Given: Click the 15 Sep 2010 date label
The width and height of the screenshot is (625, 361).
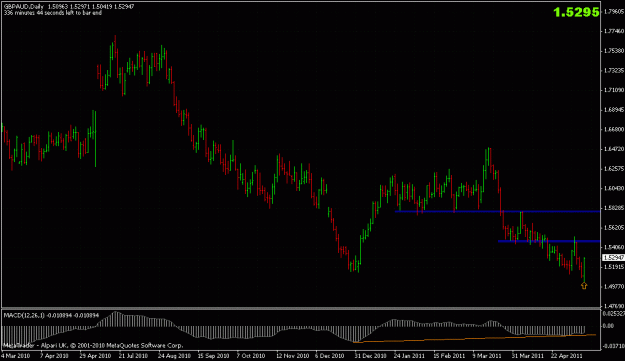Looking at the screenshot, I should click(x=213, y=355).
